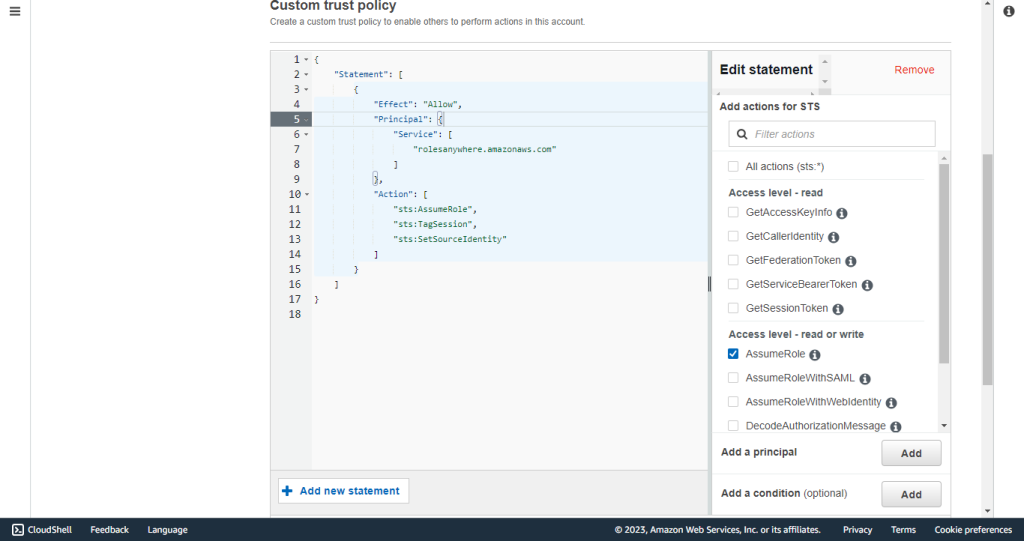This screenshot has height=541, width=1024.
Task: Click the "sts:TagSession" line in editor
Action: point(435,225)
